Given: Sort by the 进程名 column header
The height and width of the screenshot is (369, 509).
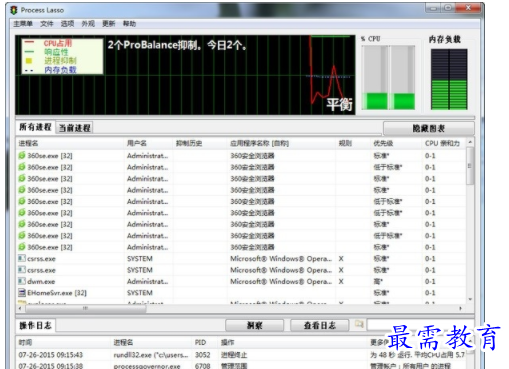Looking at the screenshot, I should 70,143.
